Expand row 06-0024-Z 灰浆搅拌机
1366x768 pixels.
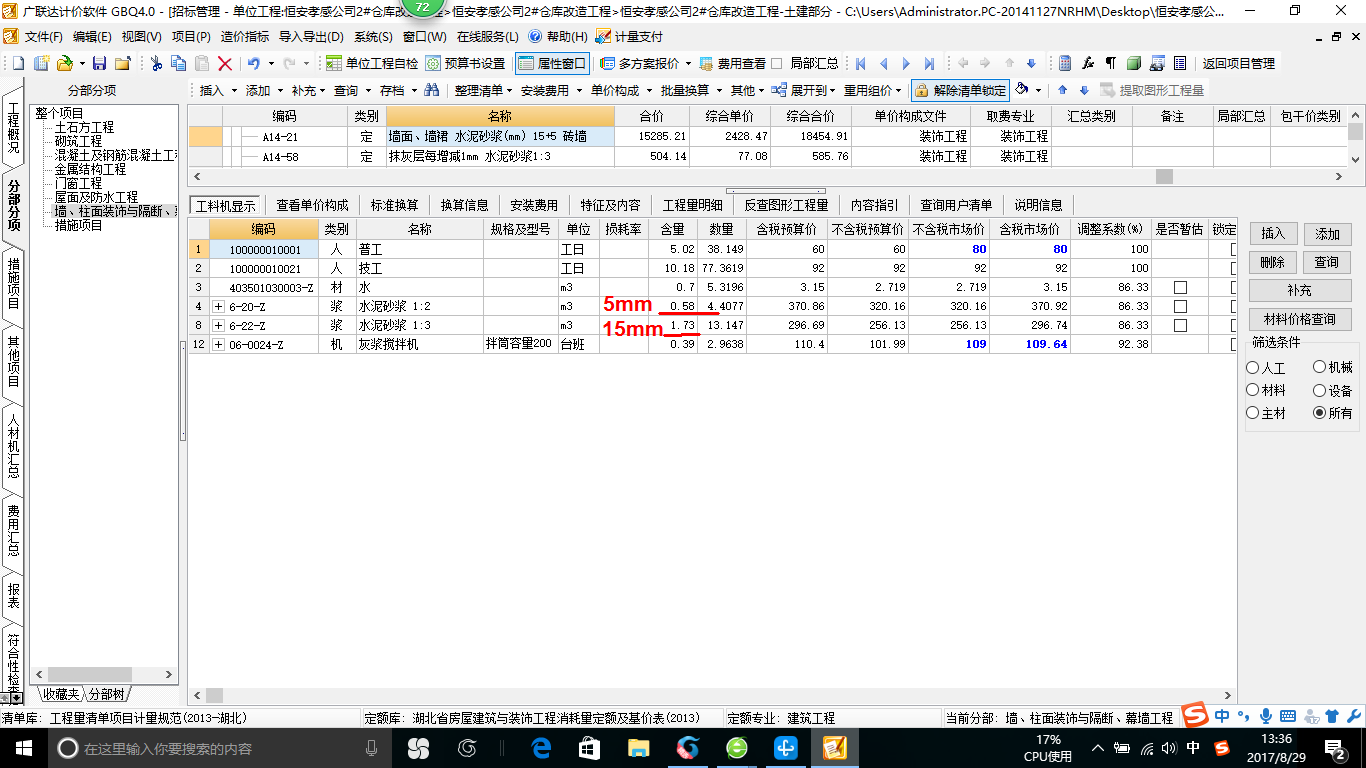click(x=218, y=344)
